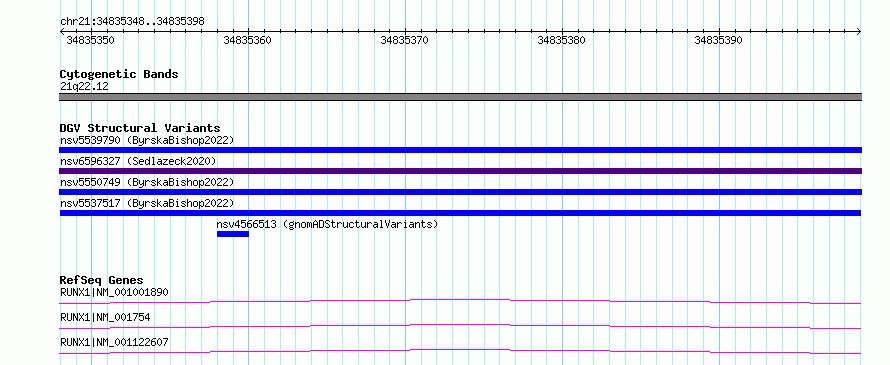Open variant nsv6596327 (Sedlazeck2020) label
This screenshot has width=890, height=365.
[138, 161]
